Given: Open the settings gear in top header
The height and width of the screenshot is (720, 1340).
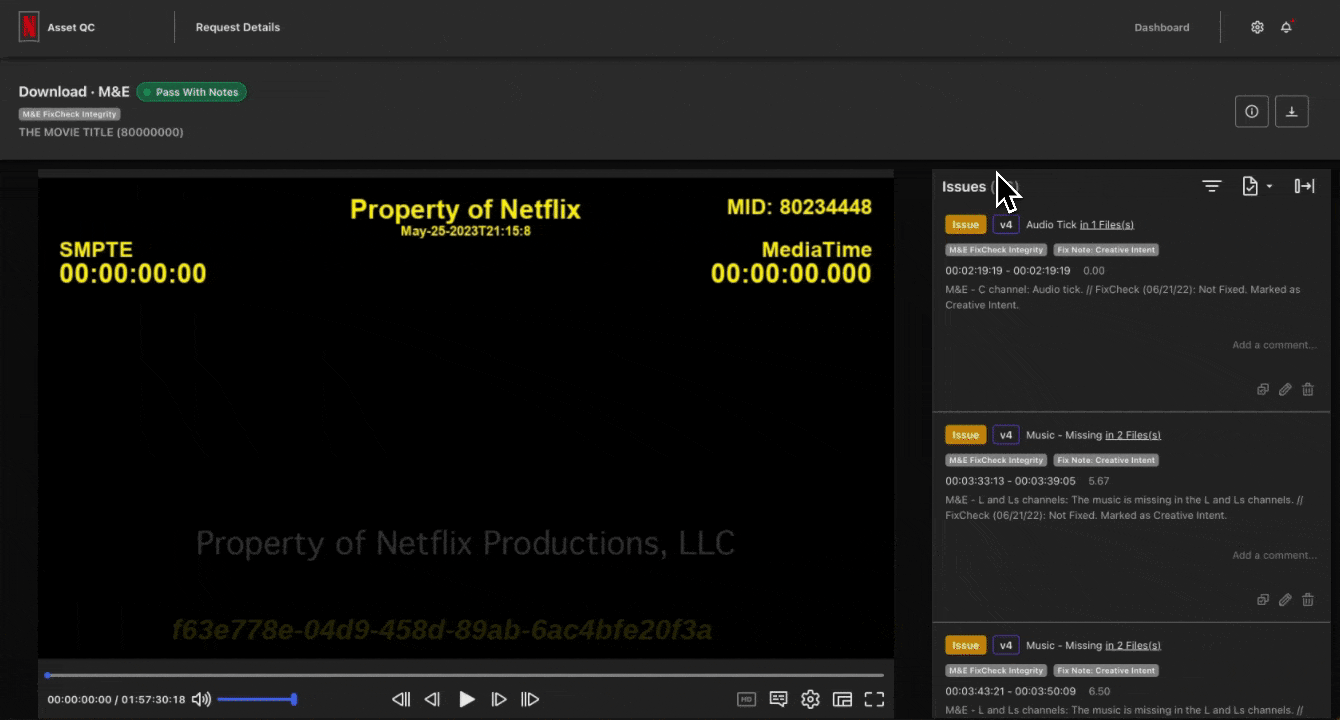Looking at the screenshot, I should [1257, 27].
